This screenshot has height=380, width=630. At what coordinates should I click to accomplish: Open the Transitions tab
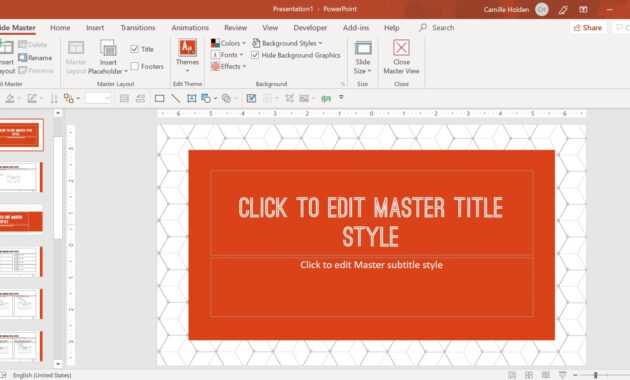[138, 28]
